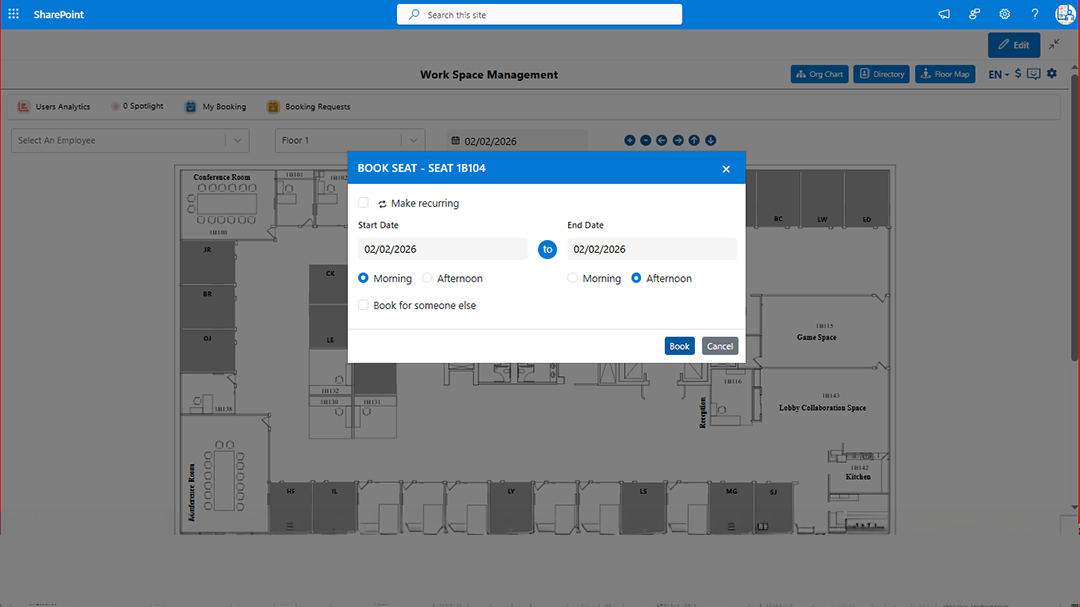Click the zoom in icon on floor map
The width and height of the screenshot is (1080, 607).
pyautogui.click(x=630, y=140)
